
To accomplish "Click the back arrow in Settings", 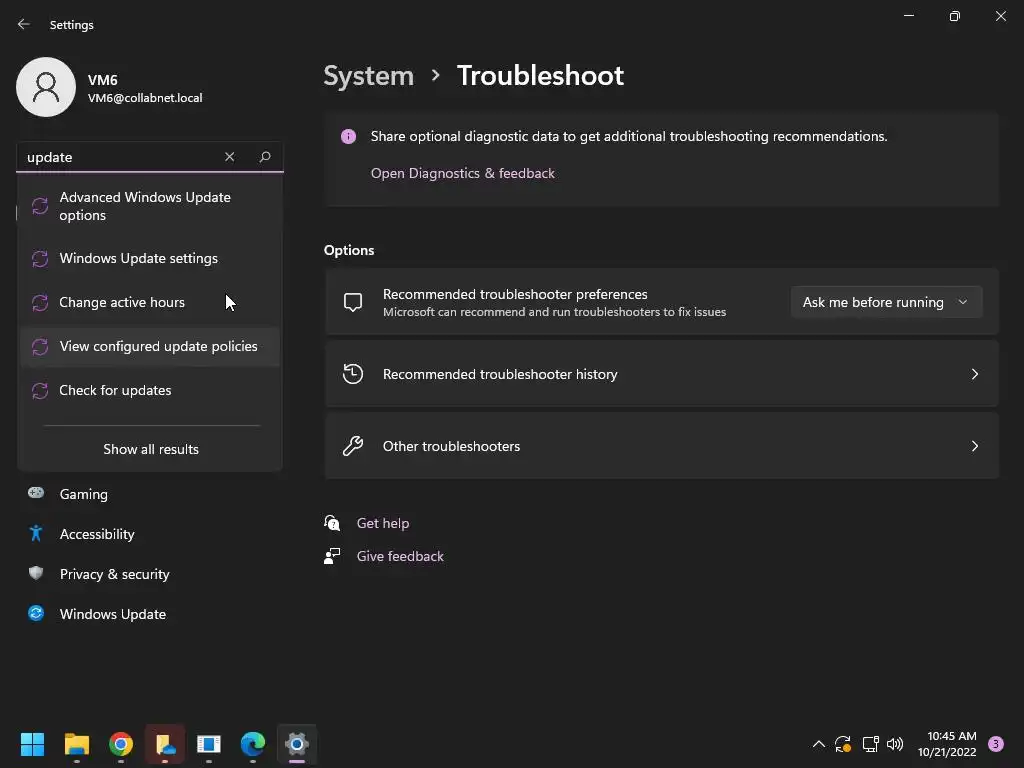I will pos(24,24).
